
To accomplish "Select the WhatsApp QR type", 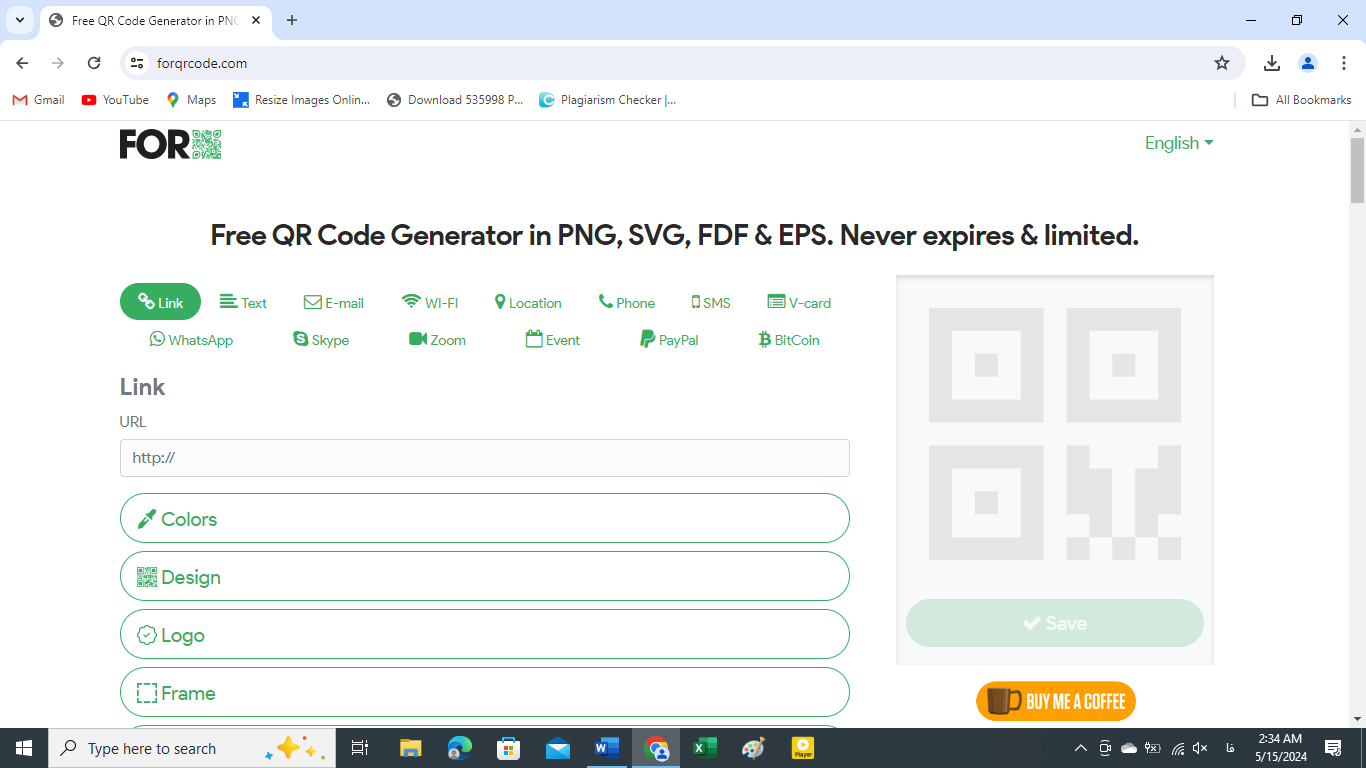I will coord(191,340).
